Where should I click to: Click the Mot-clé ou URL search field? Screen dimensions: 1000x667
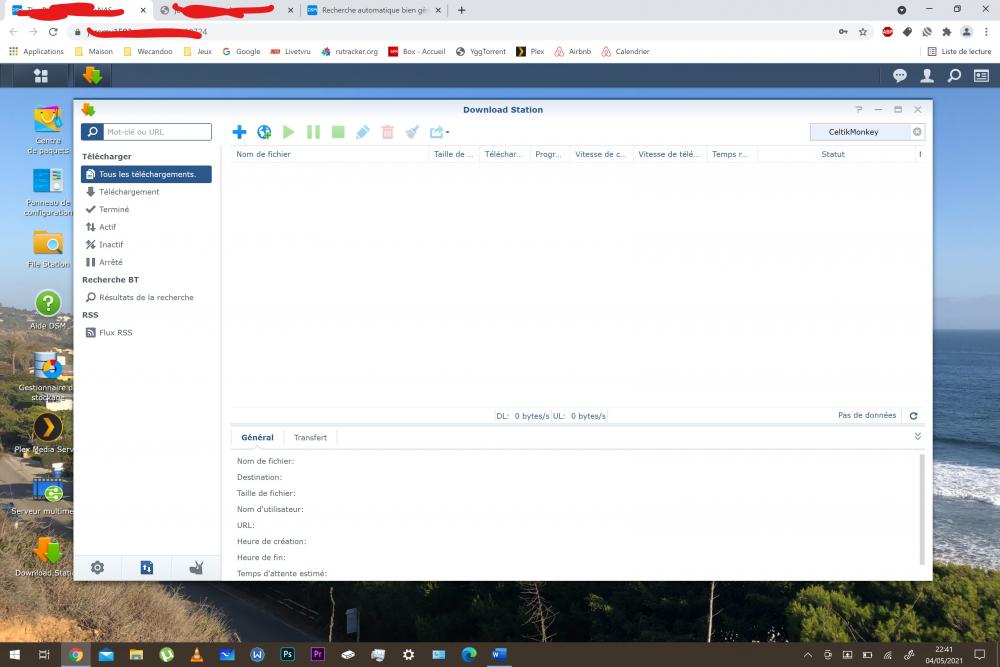coord(157,132)
